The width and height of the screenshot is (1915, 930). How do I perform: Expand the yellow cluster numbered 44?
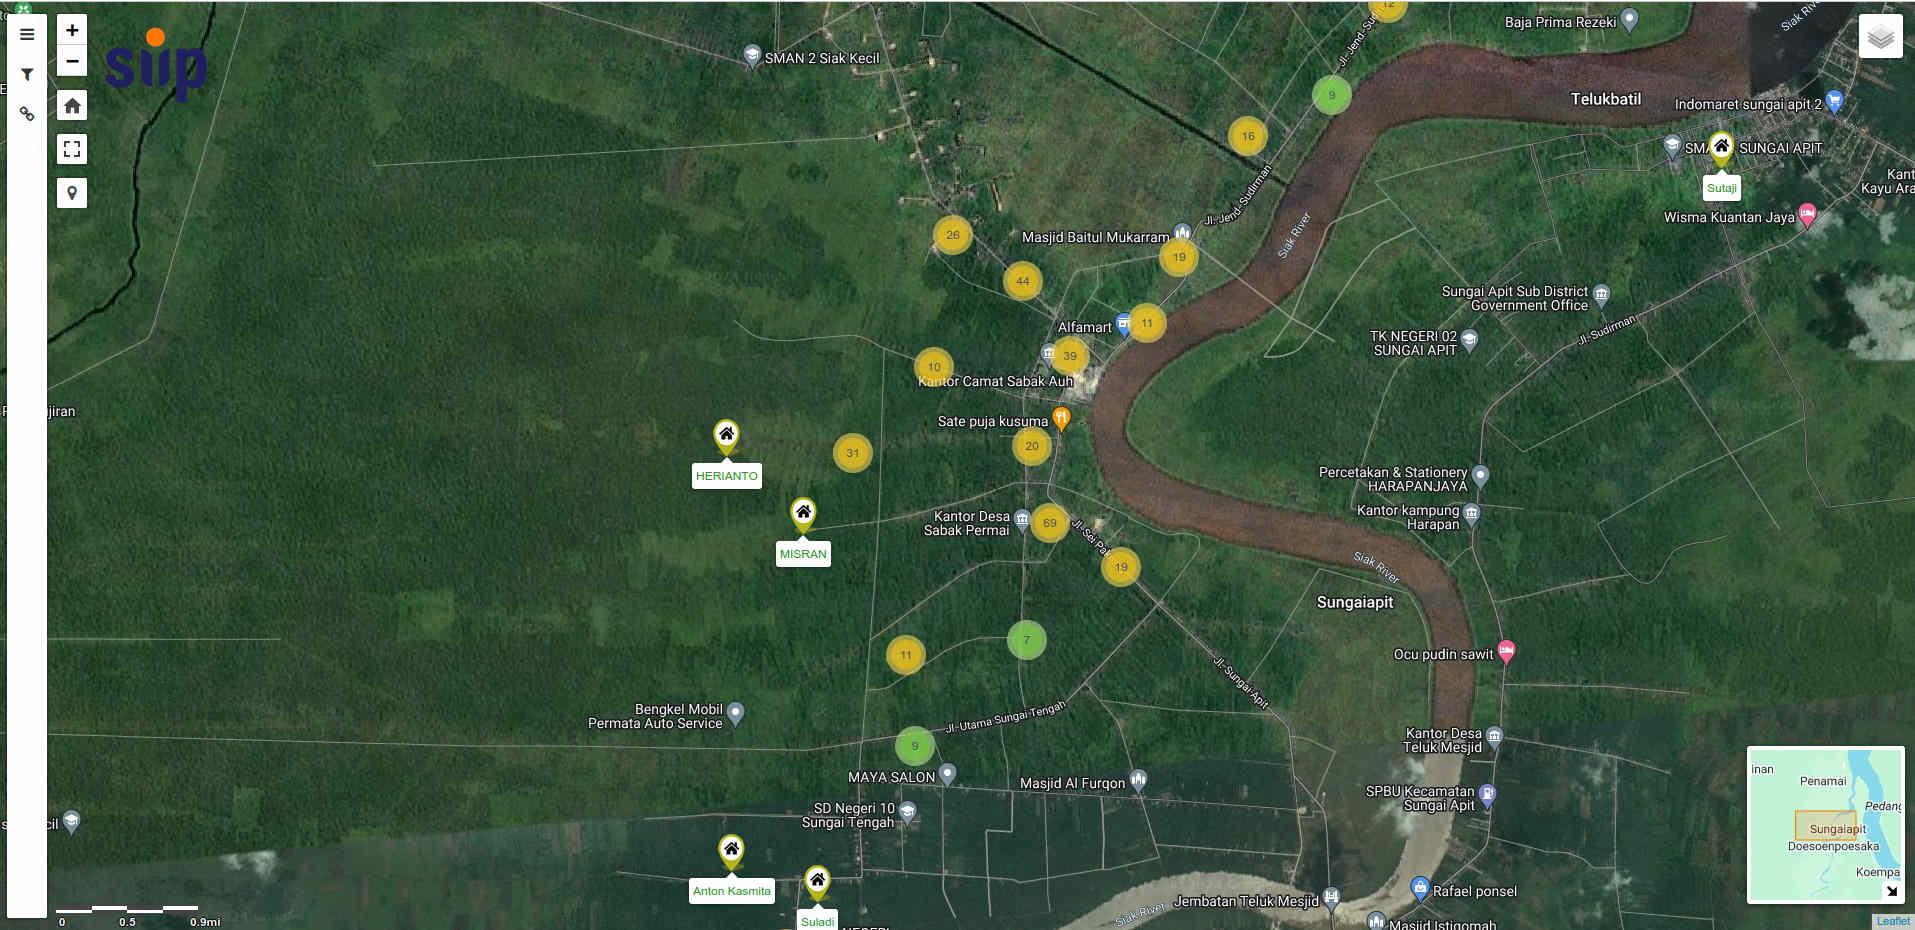(x=1022, y=281)
